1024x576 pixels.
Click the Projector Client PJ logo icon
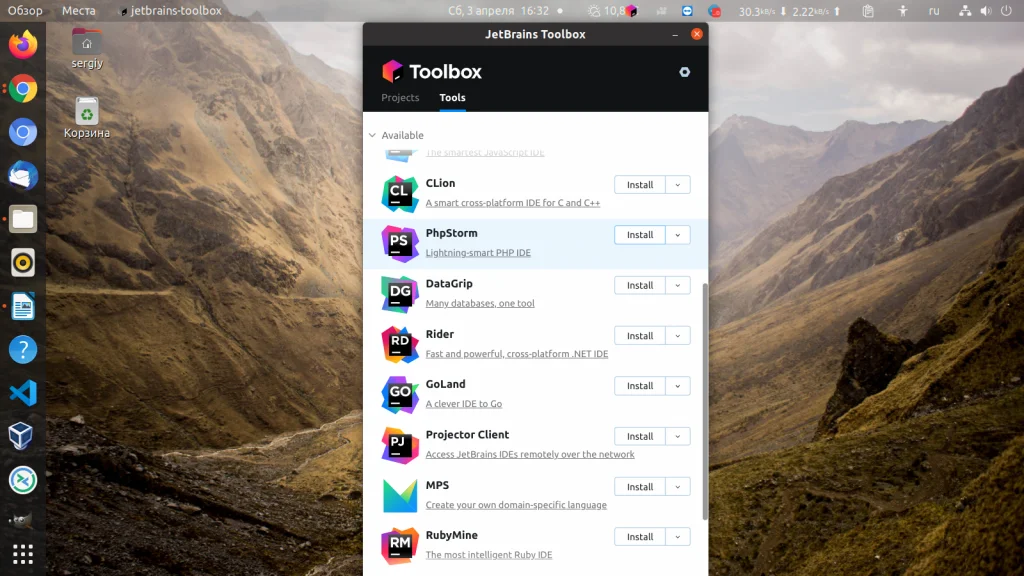(400, 445)
